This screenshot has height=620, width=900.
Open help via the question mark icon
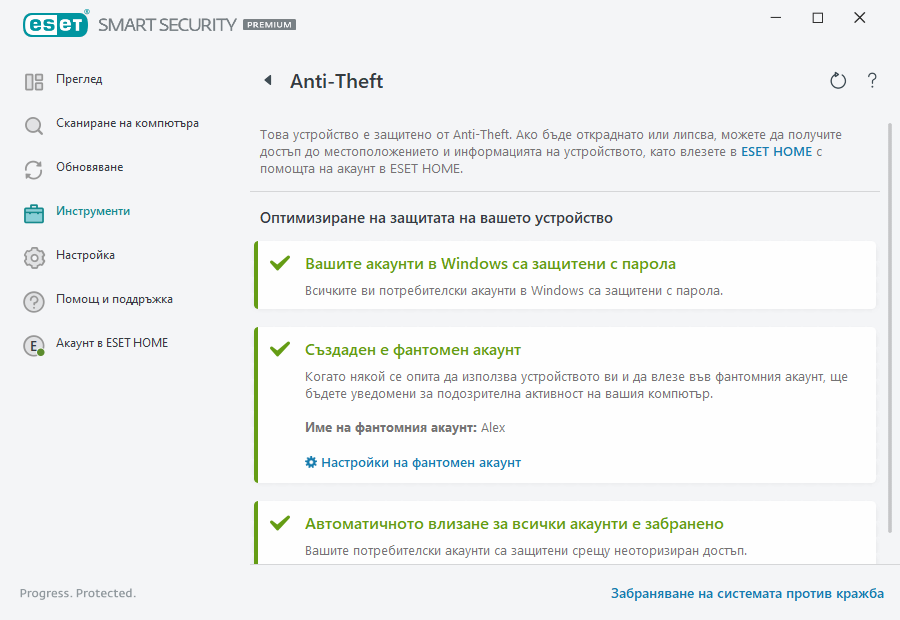[871, 81]
